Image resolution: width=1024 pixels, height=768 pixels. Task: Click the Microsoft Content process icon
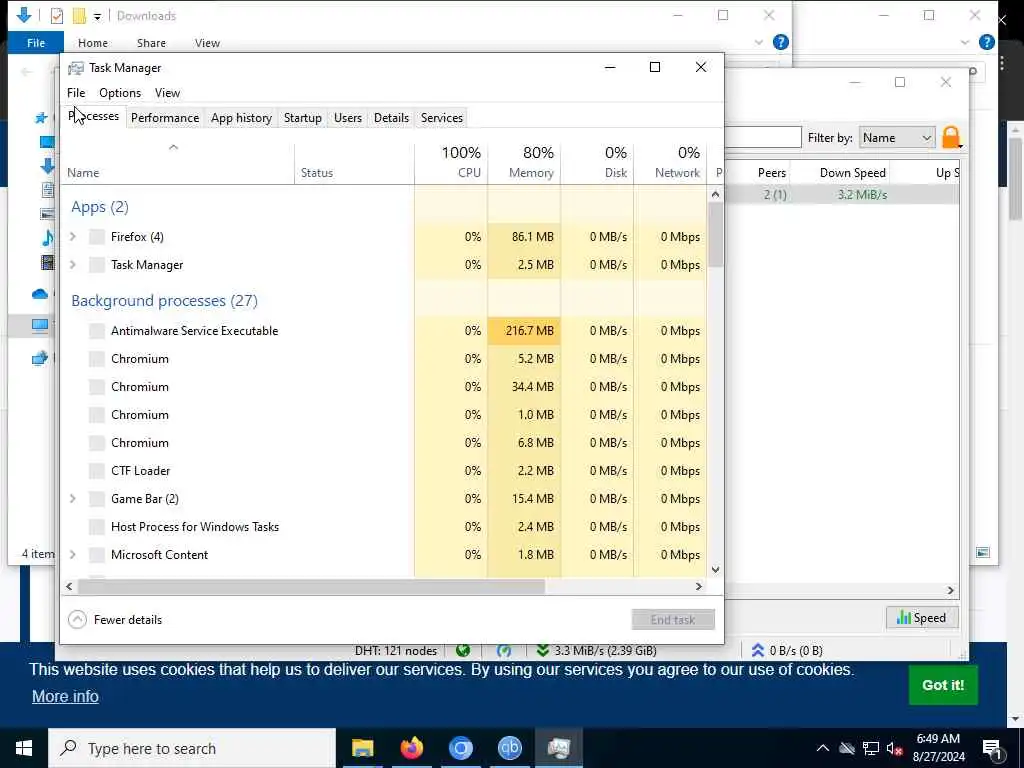(x=97, y=555)
